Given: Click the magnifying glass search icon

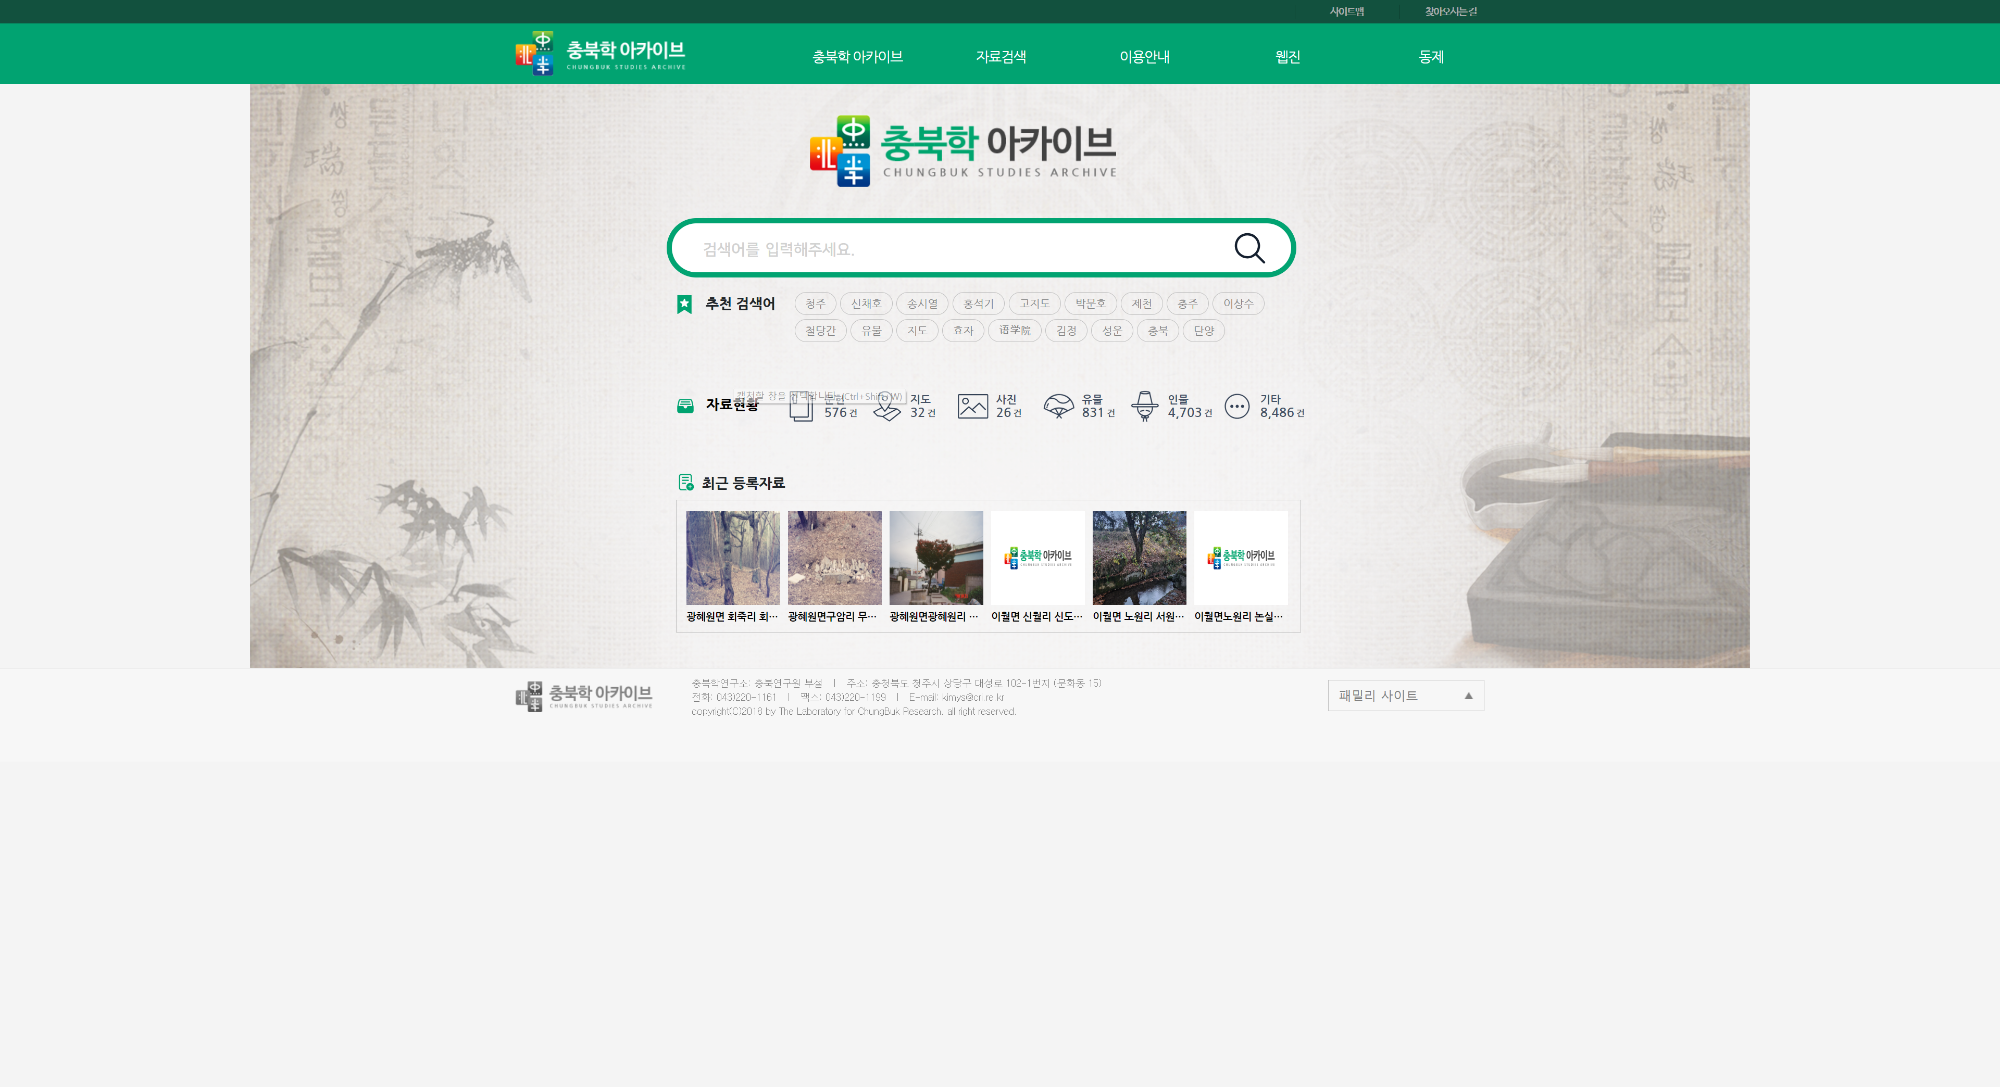Looking at the screenshot, I should tap(1249, 248).
